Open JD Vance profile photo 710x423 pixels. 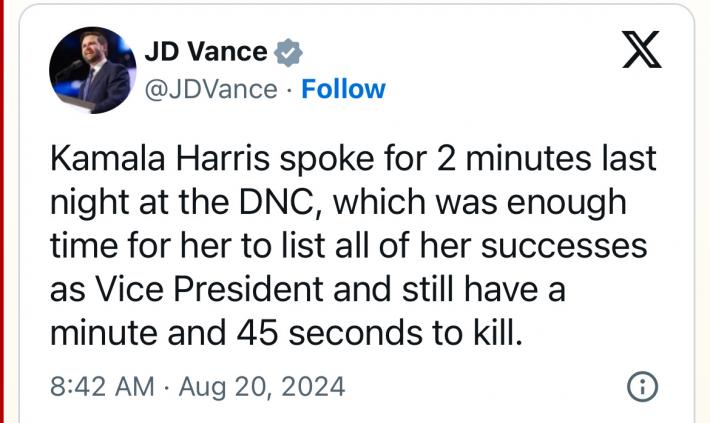point(93,70)
